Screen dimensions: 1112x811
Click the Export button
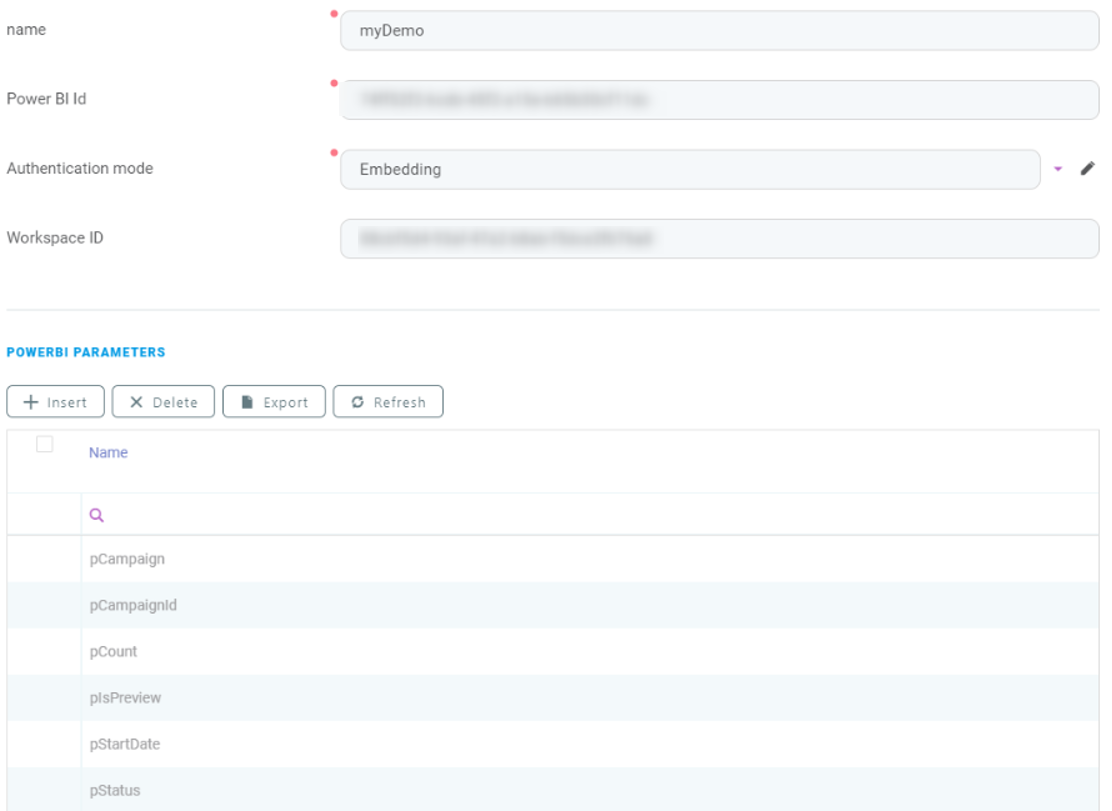(274, 402)
